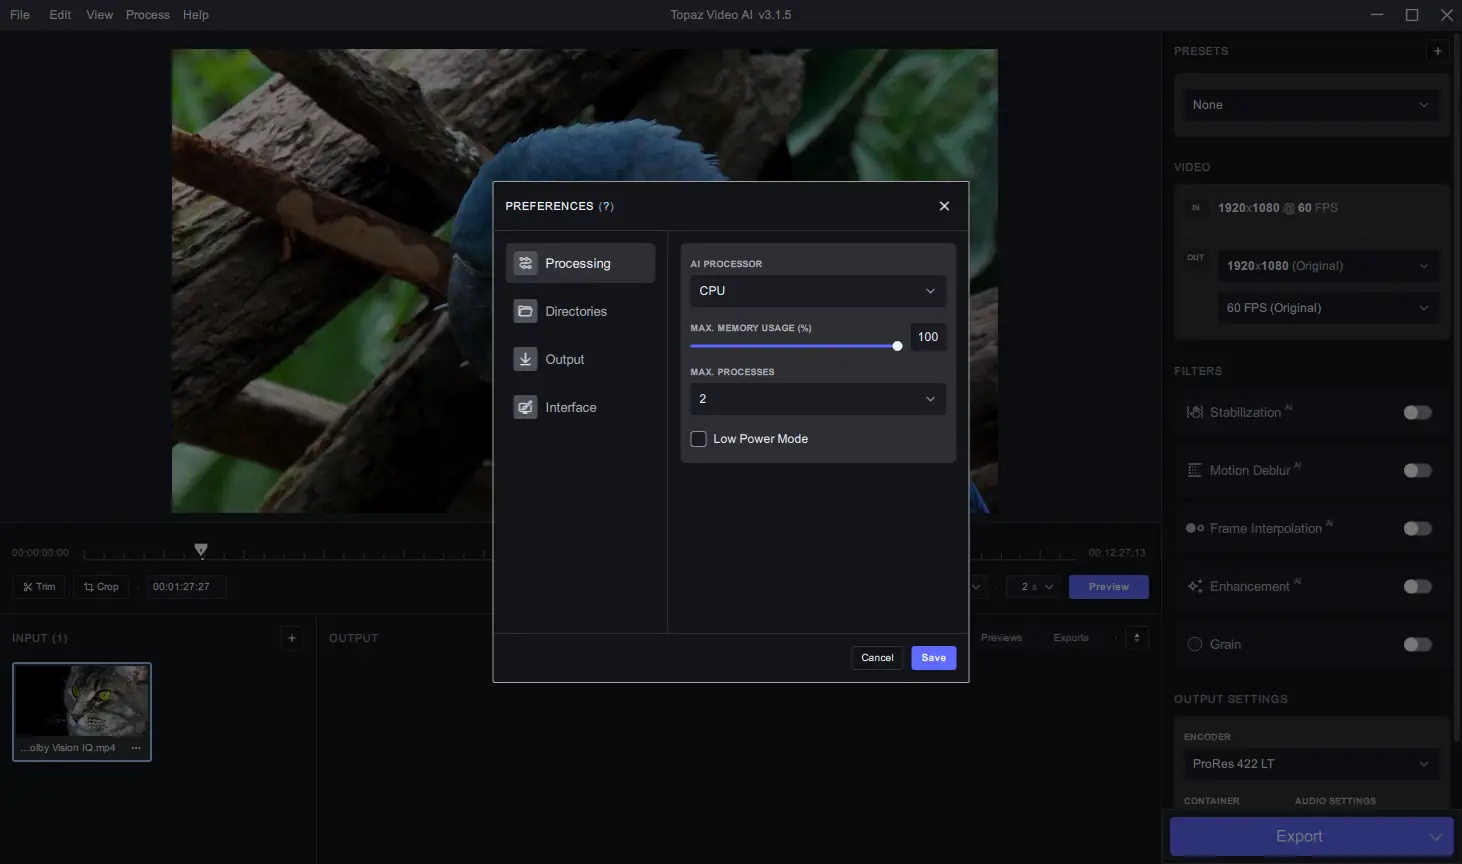The width and height of the screenshot is (1462, 864).
Task: Open the Output preferences section
Action: click(580, 359)
